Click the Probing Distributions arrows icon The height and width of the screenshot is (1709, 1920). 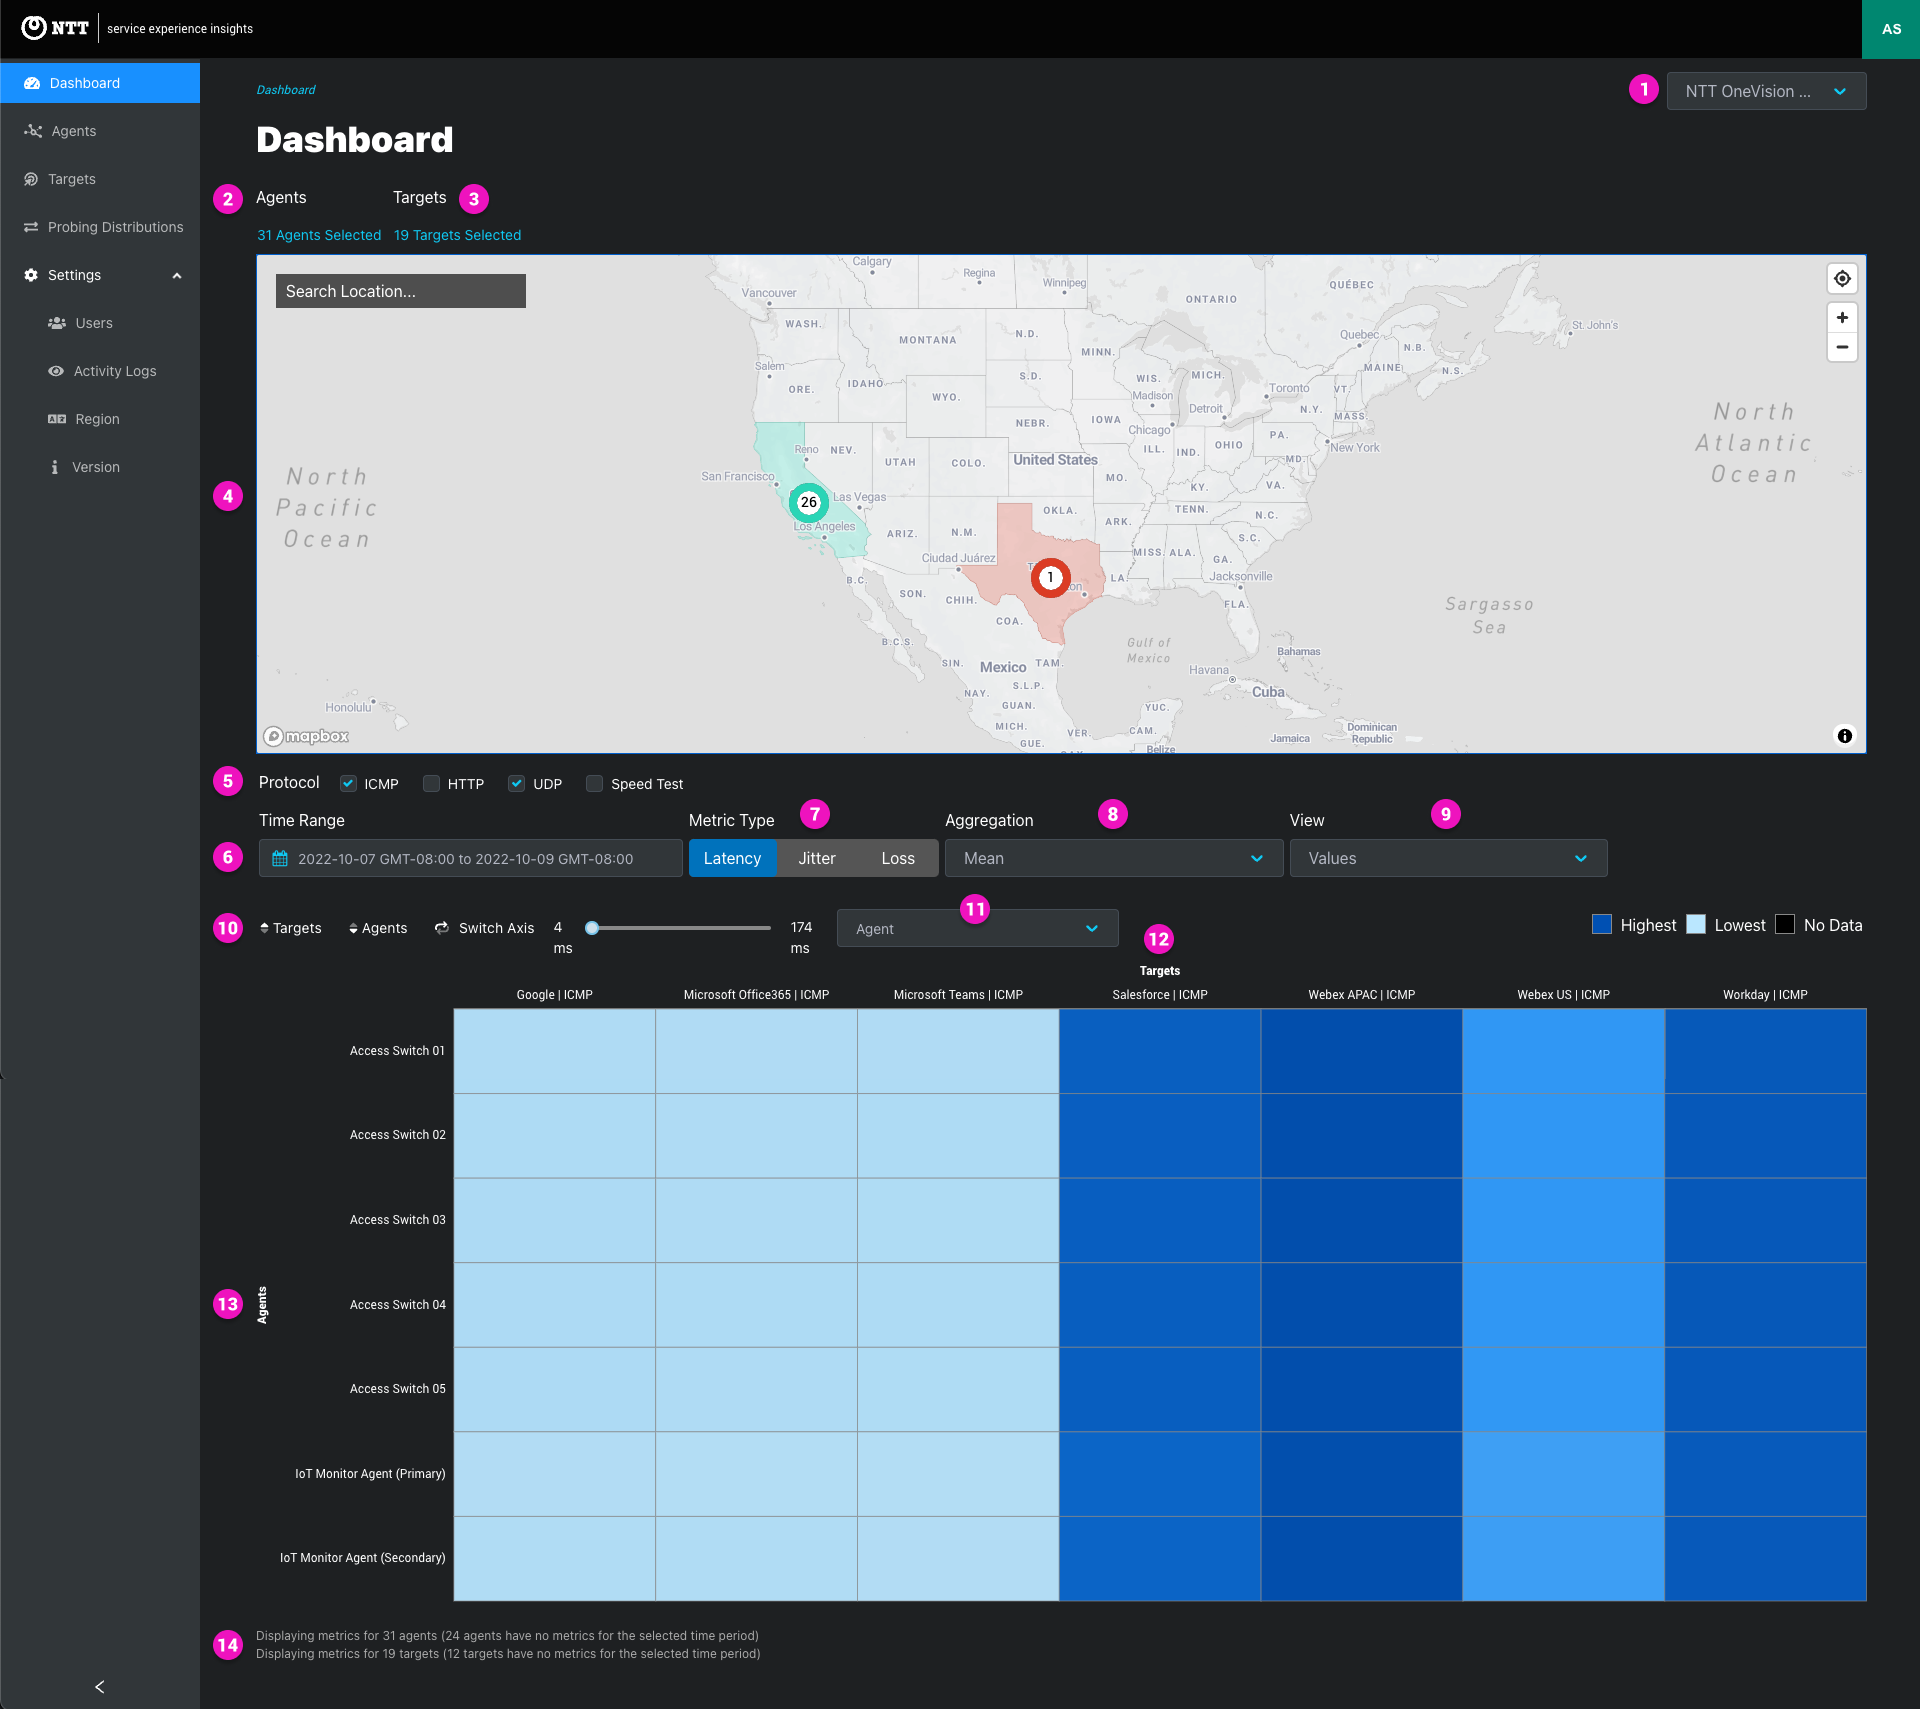coord(31,227)
